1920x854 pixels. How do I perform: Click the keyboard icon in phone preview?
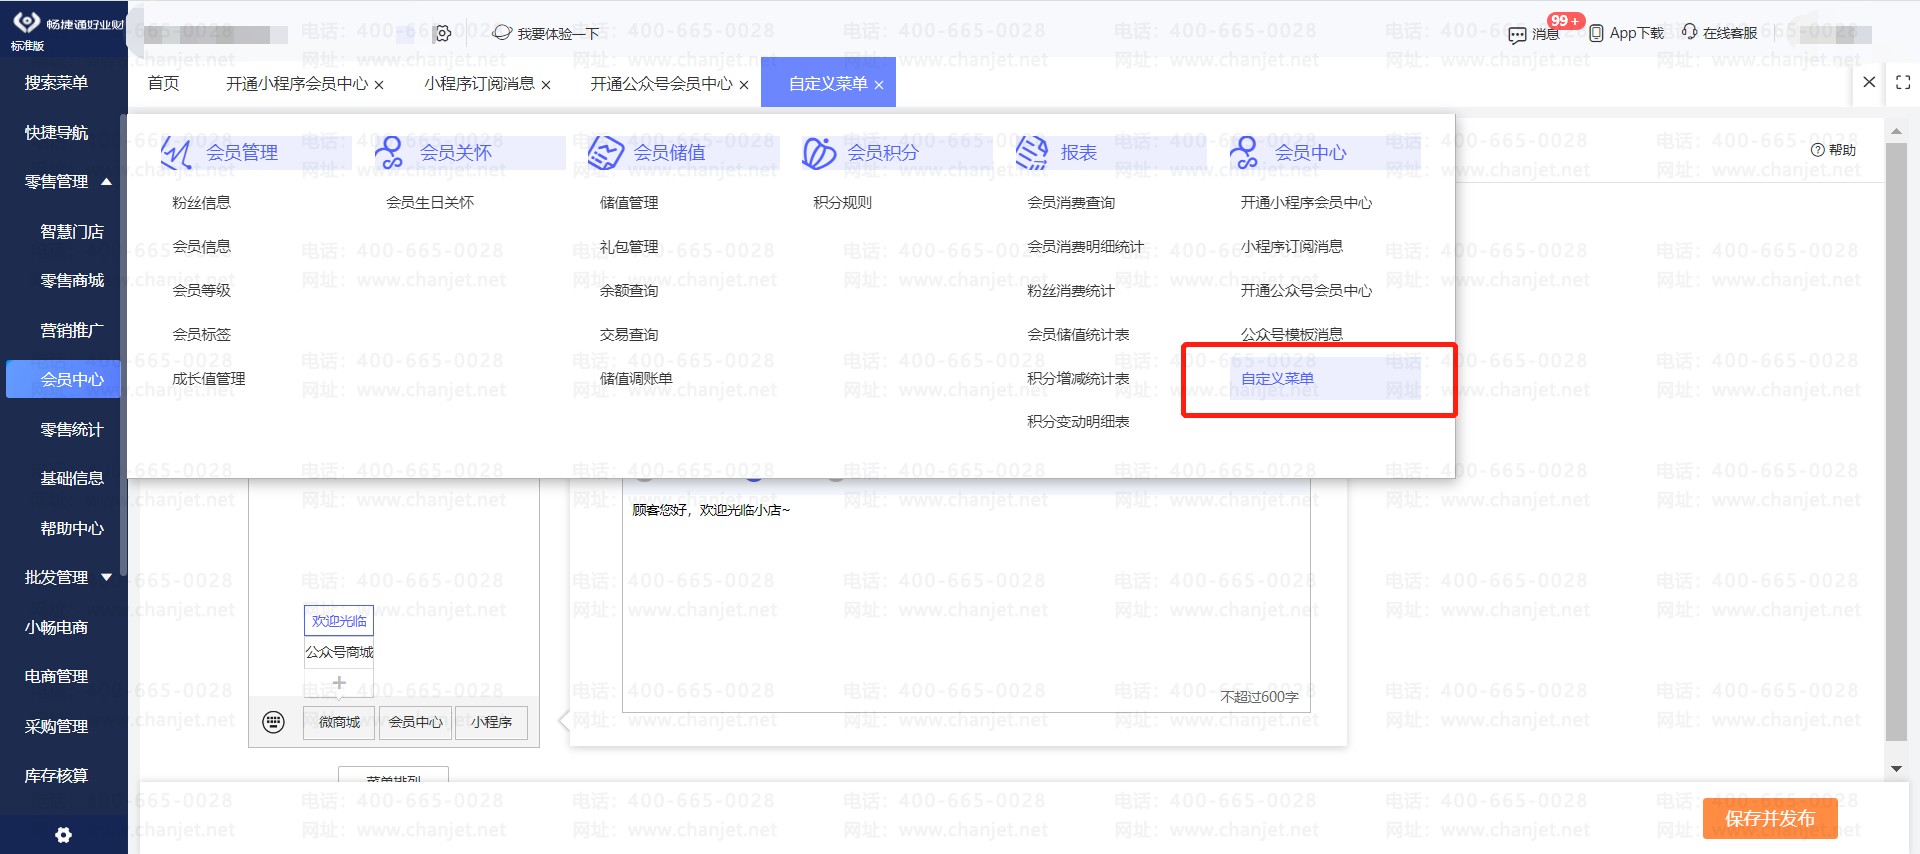(x=273, y=722)
